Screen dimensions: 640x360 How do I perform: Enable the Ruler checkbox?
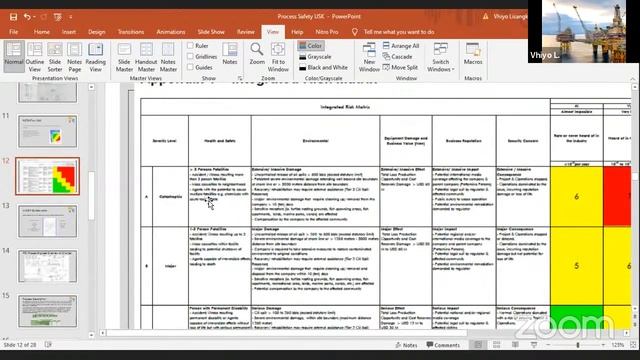coord(190,46)
